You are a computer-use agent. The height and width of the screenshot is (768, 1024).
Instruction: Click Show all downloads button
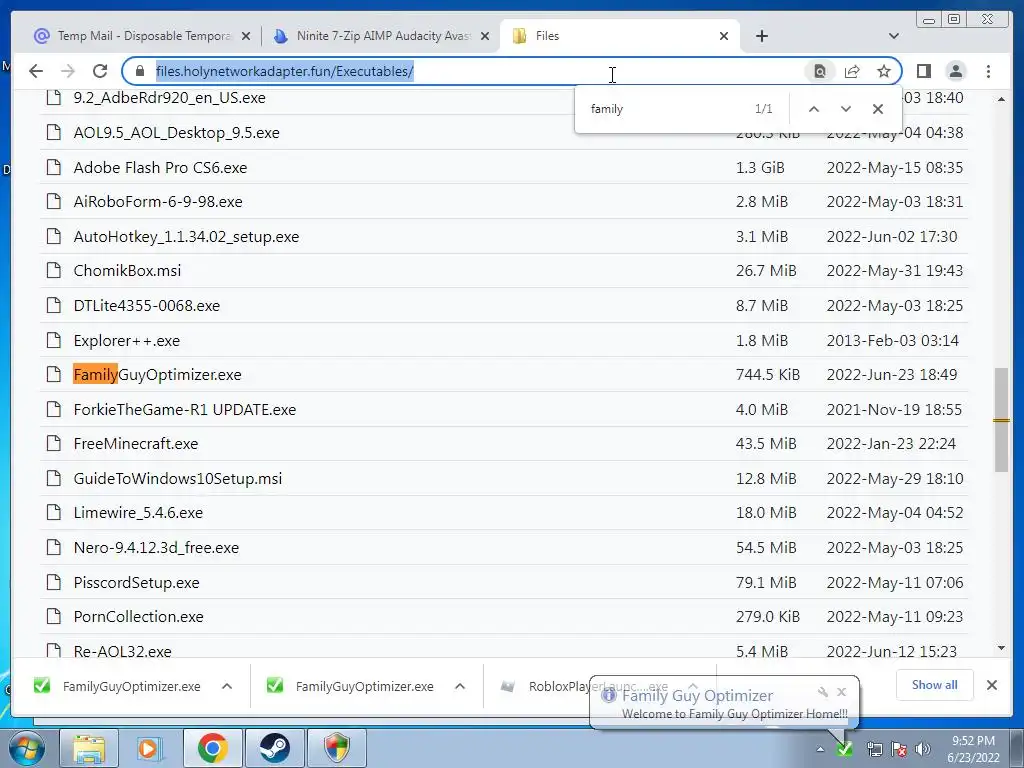[935, 685]
